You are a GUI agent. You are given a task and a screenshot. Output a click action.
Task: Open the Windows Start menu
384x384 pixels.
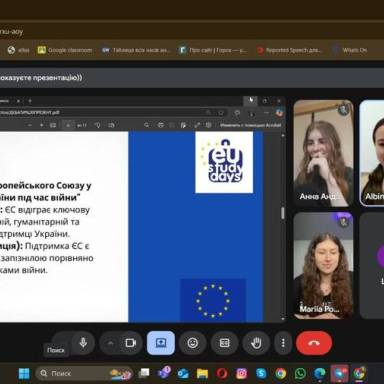tap(24, 373)
